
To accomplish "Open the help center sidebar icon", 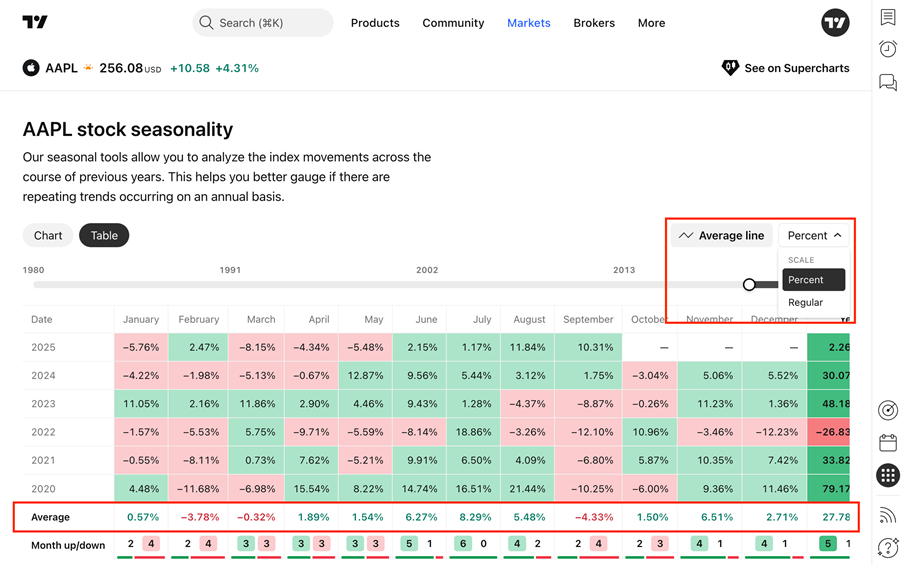I will (888, 547).
